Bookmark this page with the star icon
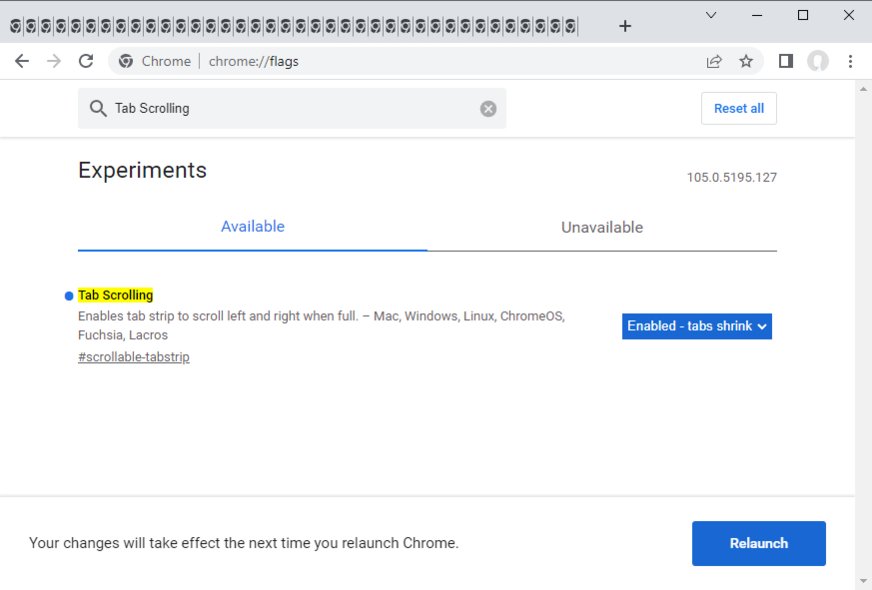872x590 pixels. point(746,61)
